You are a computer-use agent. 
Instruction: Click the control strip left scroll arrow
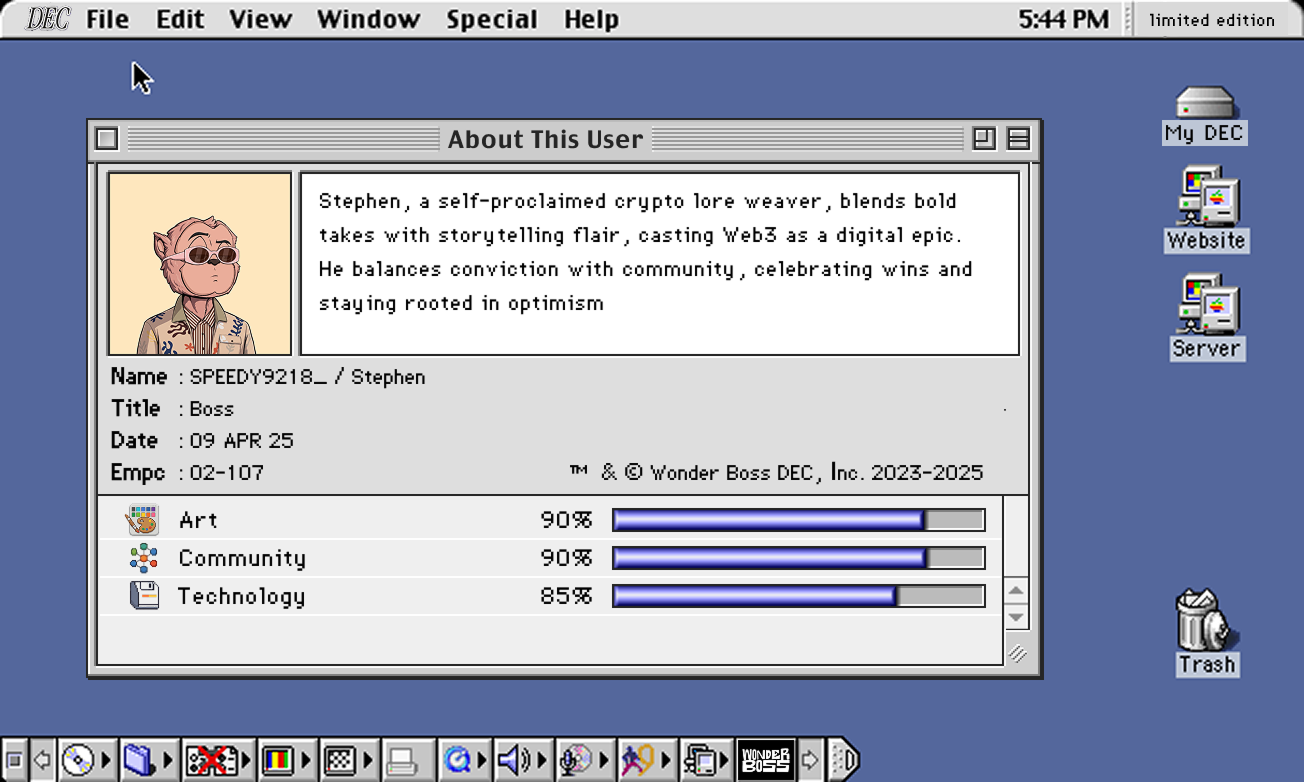(x=43, y=761)
